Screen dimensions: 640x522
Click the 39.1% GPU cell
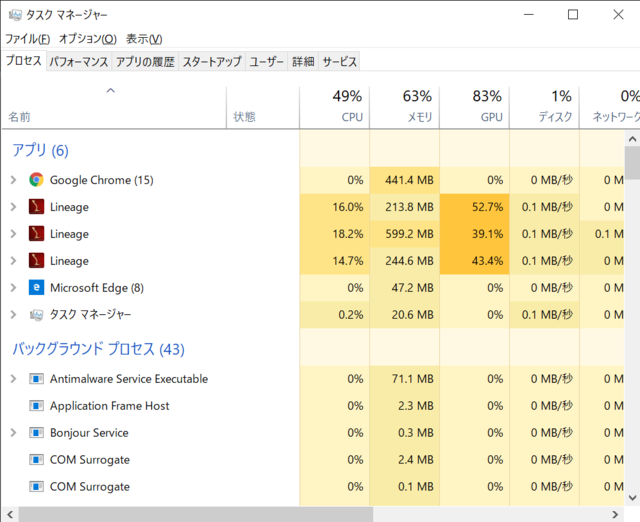click(475, 234)
